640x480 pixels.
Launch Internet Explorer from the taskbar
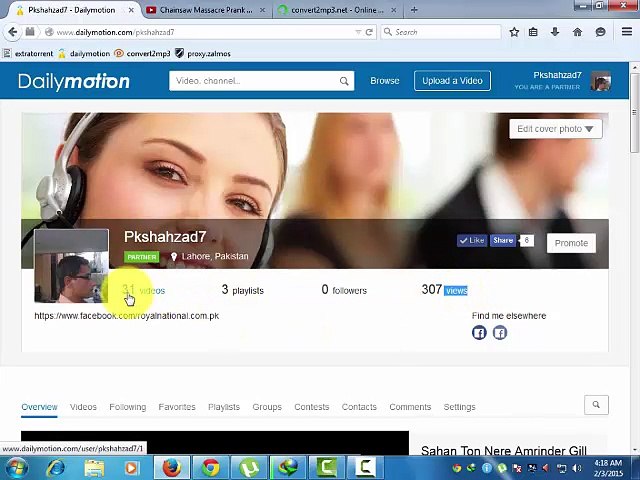click(x=56, y=468)
